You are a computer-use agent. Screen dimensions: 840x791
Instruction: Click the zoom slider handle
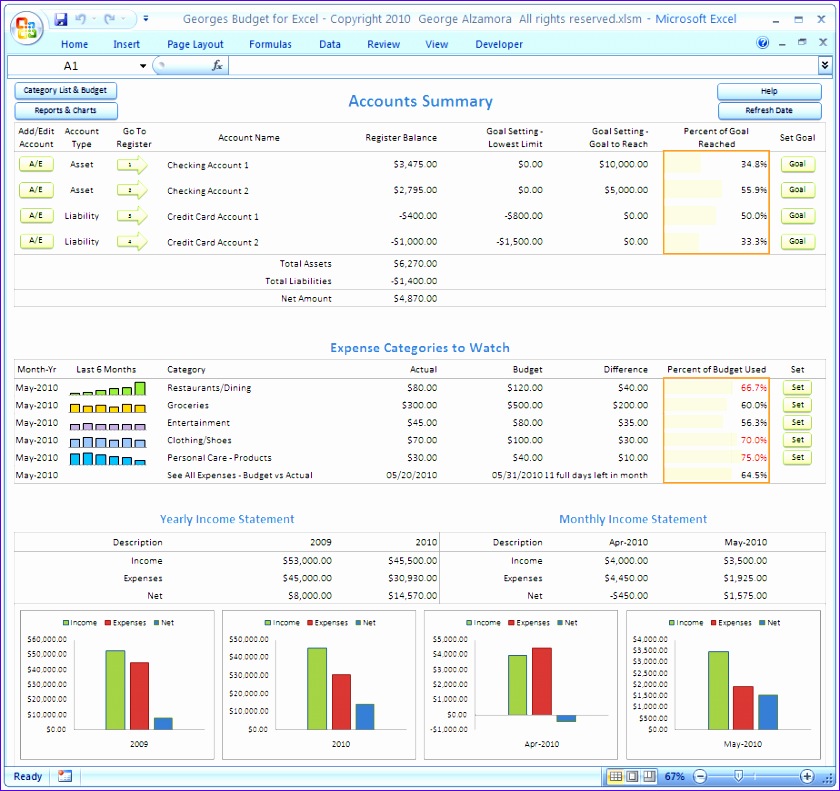(x=738, y=776)
